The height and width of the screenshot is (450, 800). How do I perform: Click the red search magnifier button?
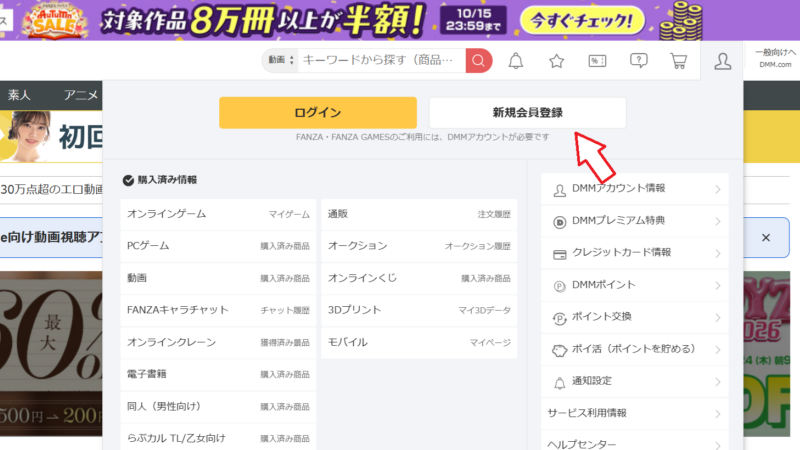[x=479, y=61]
